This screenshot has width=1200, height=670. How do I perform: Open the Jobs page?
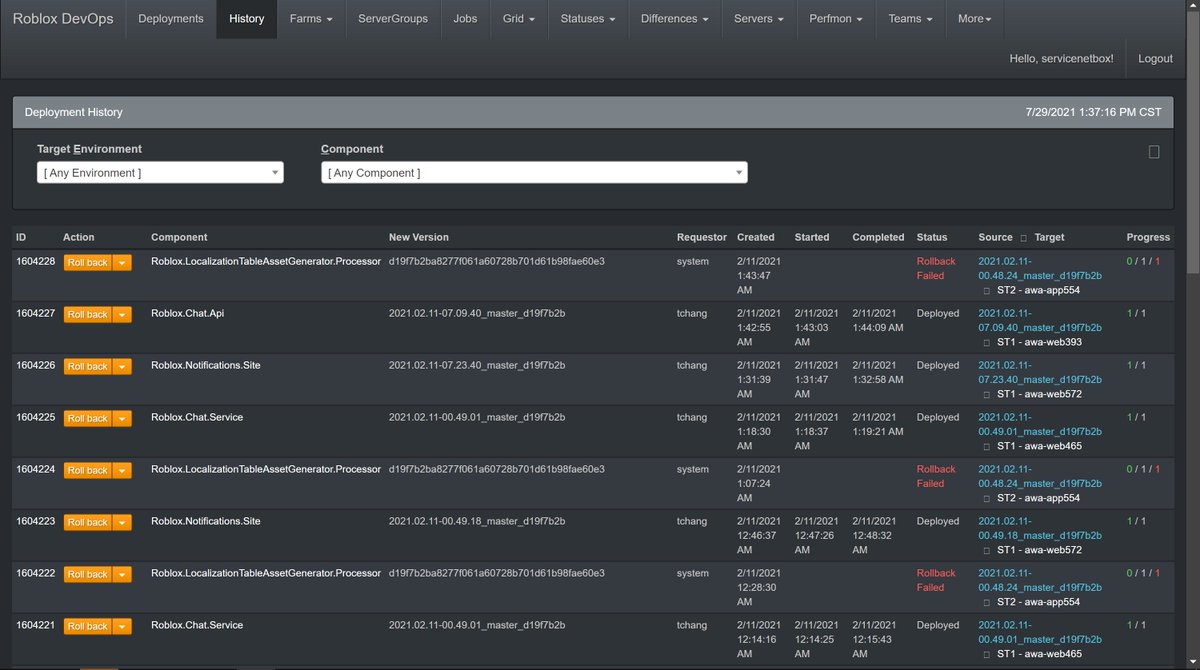[465, 19]
